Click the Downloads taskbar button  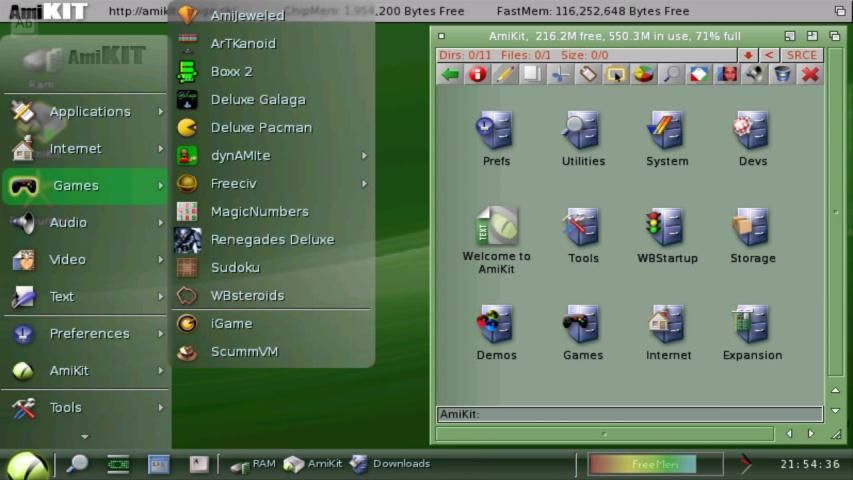(x=391, y=464)
